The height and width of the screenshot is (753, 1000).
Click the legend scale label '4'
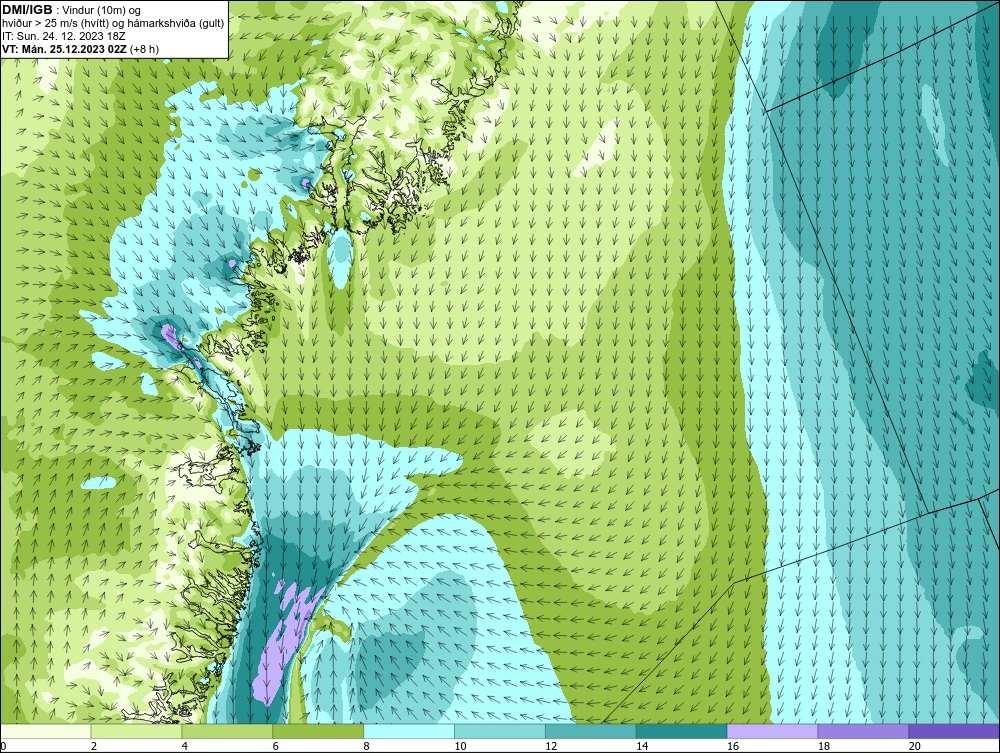[184, 746]
